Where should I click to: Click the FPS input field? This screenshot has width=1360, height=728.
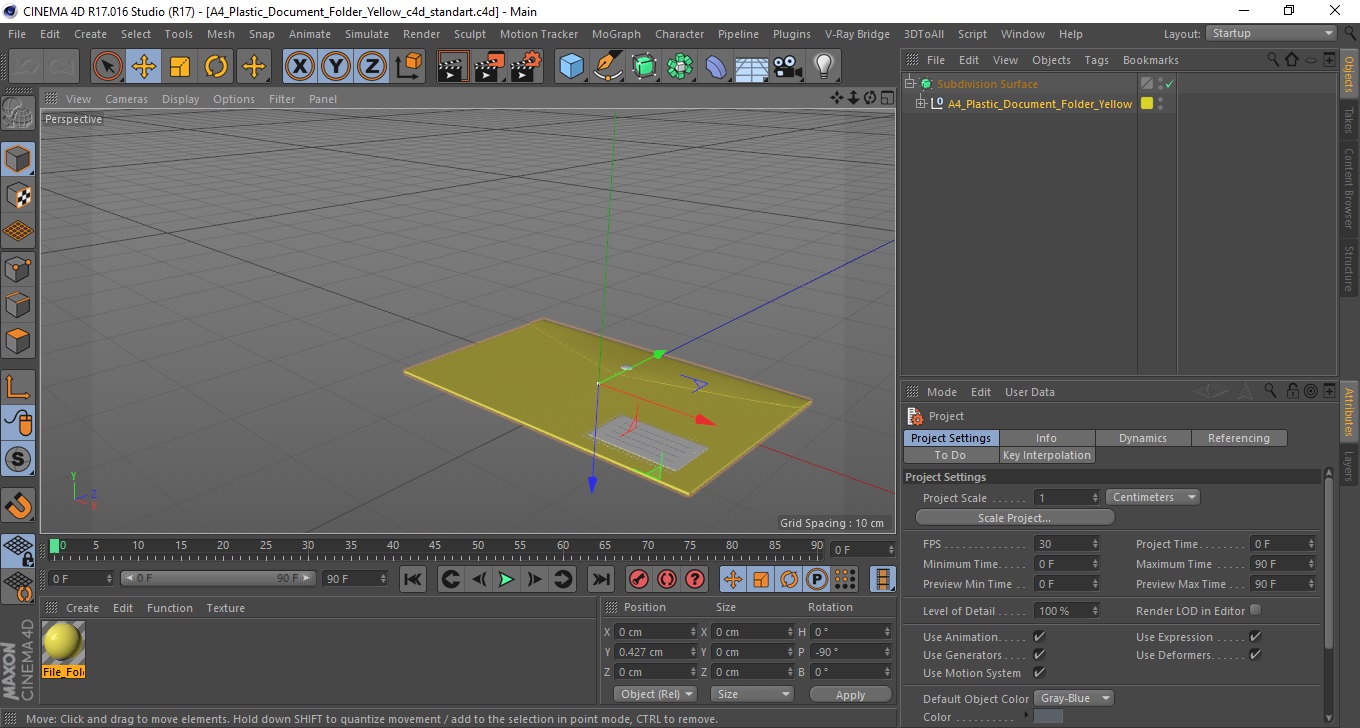click(x=1066, y=544)
